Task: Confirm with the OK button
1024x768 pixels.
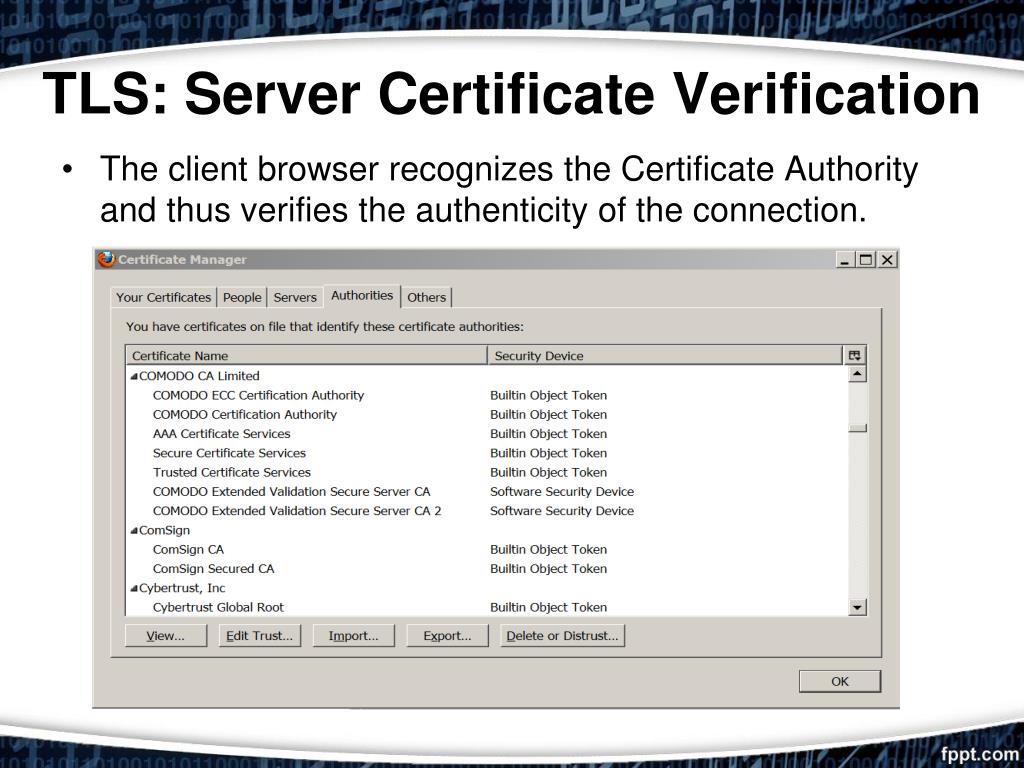Action: pos(840,681)
